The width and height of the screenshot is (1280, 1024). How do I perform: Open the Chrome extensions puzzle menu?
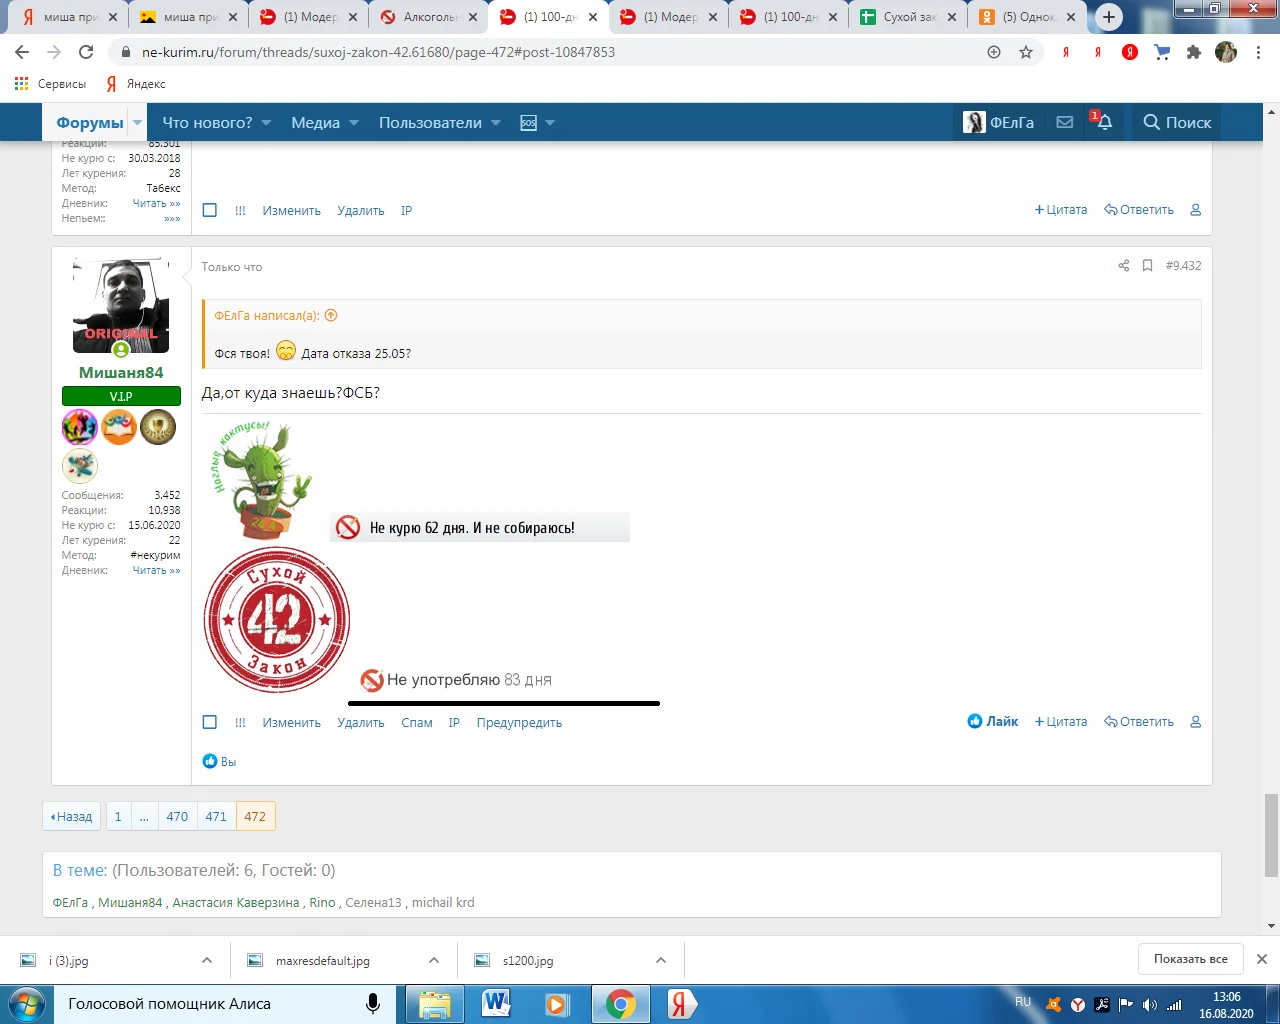tap(1194, 52)
